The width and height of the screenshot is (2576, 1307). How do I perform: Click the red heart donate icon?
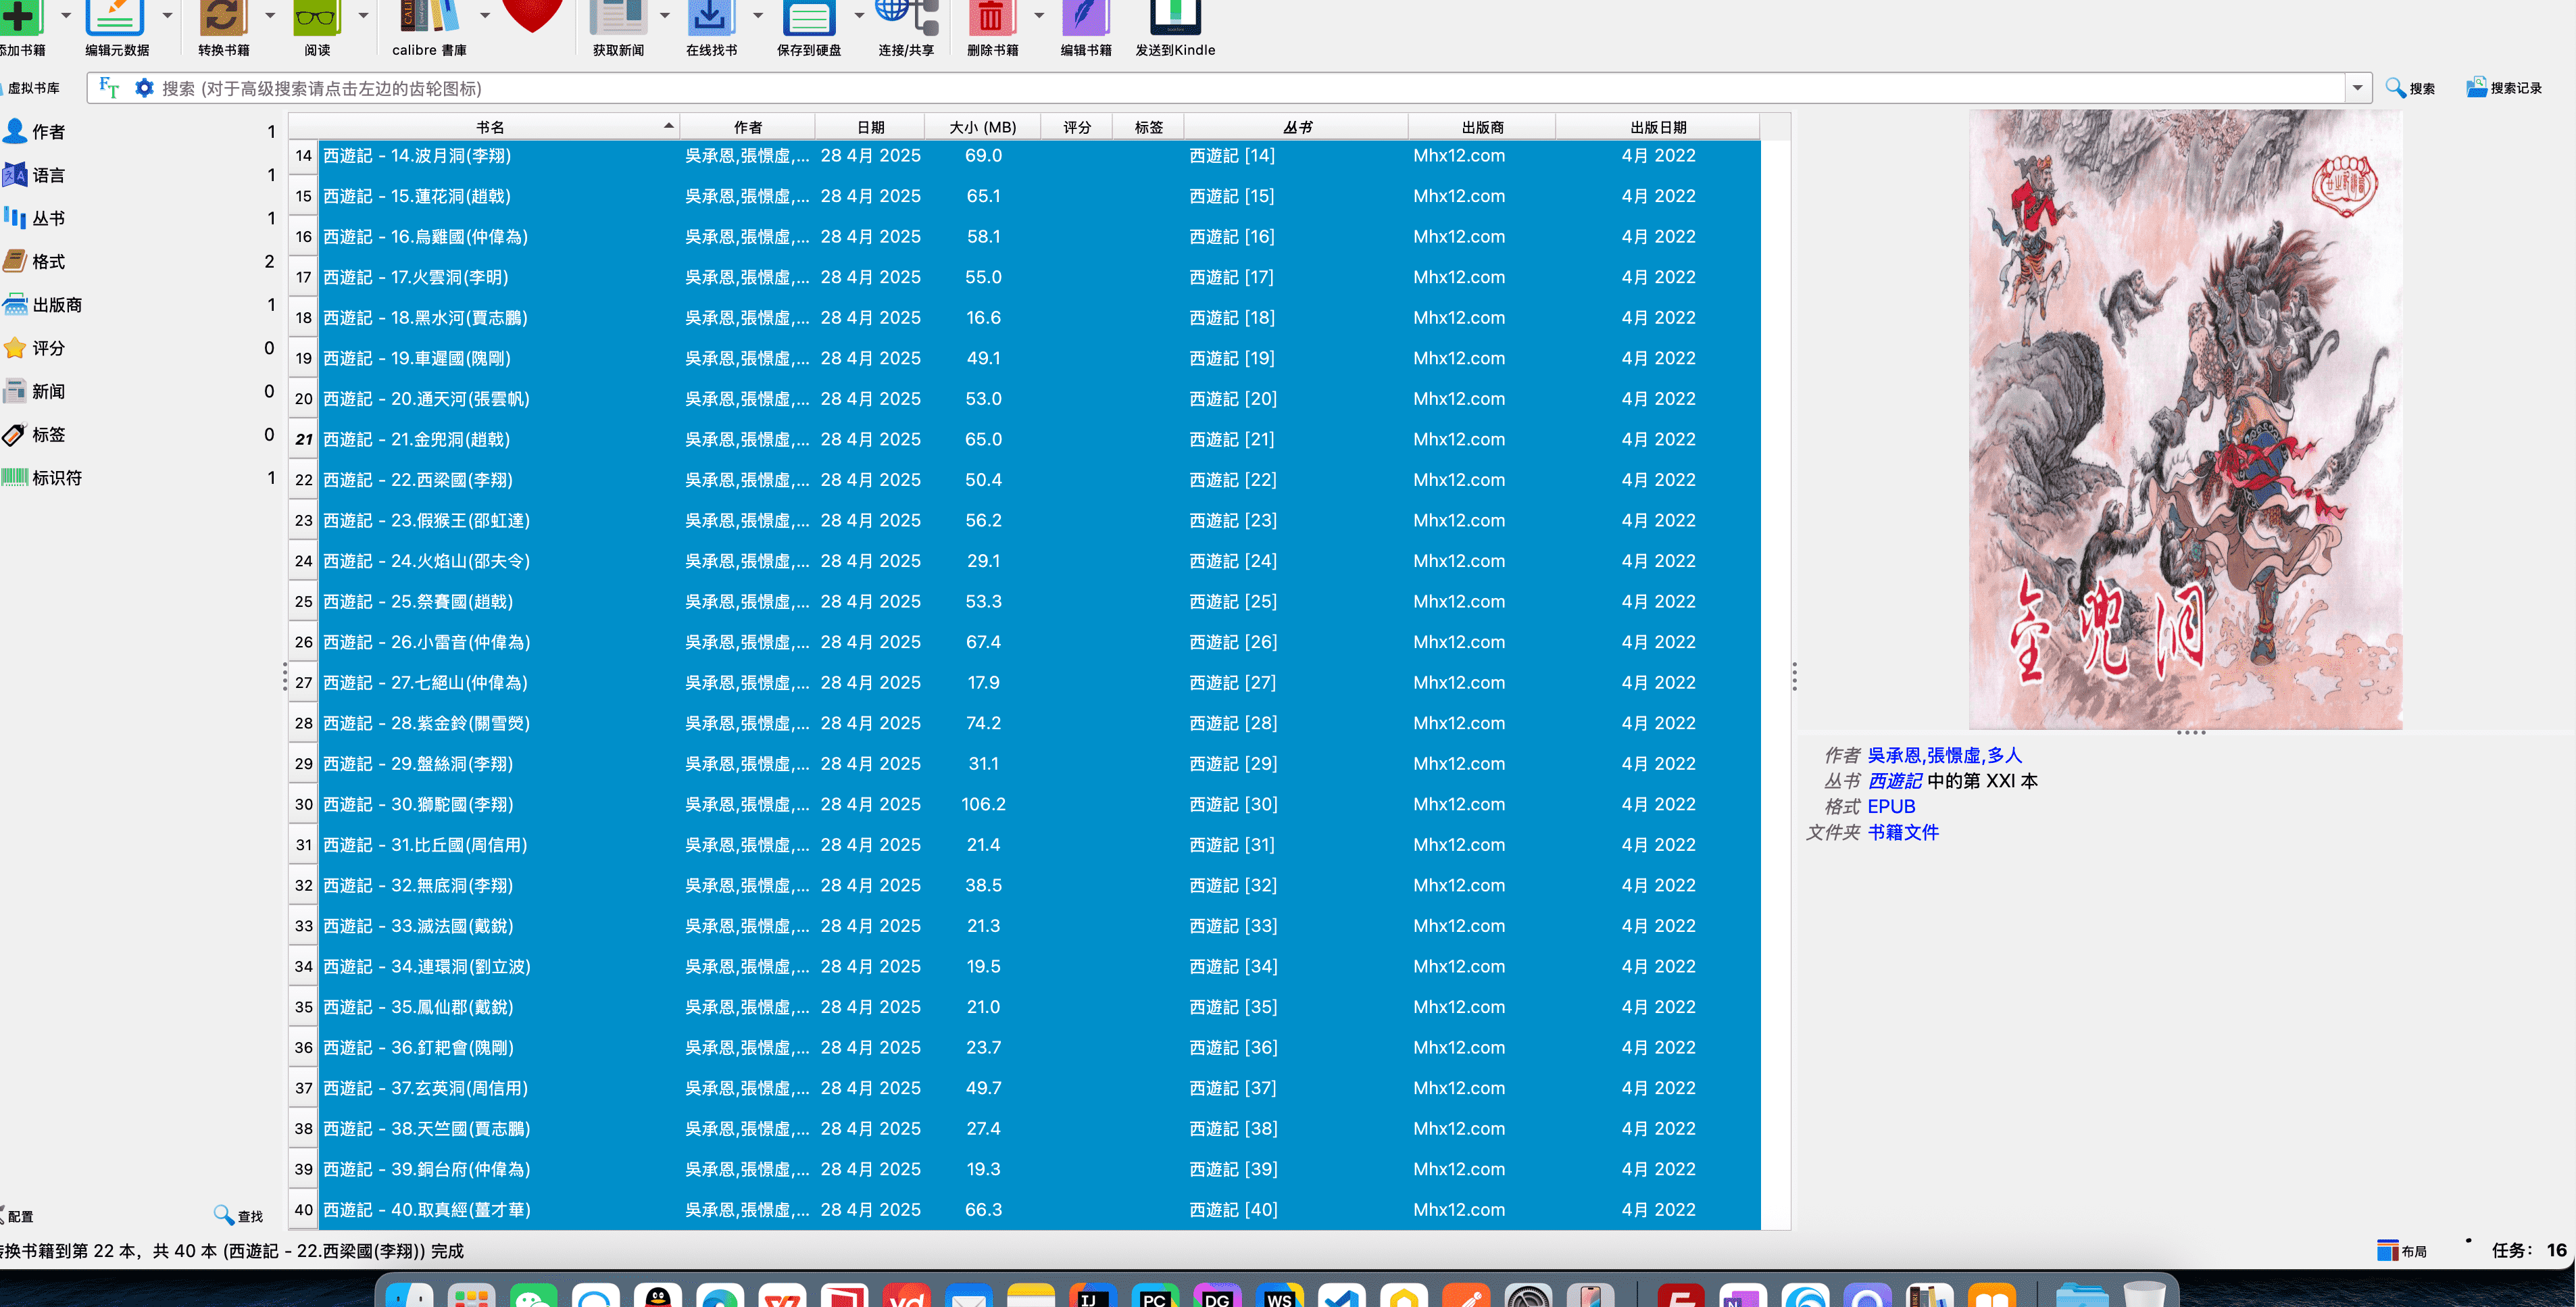(533, 15)
